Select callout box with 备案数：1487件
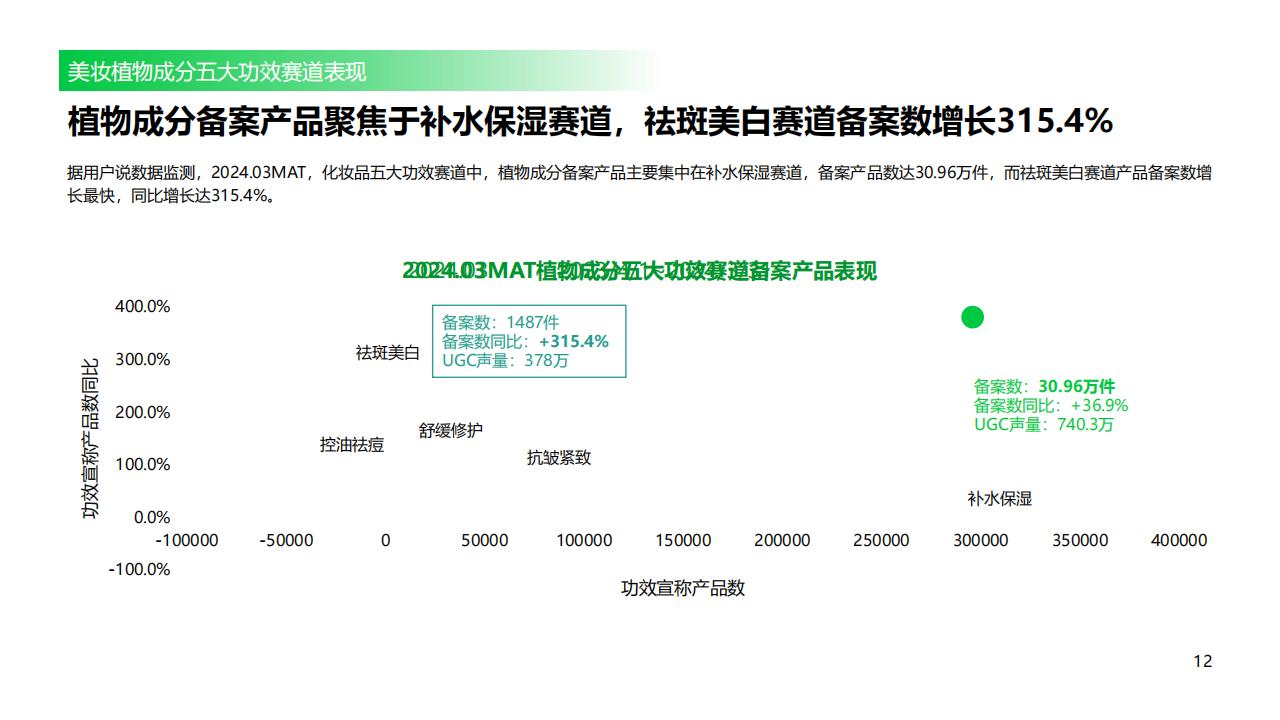This screenshot has width=1280, height=720. click(529, 341)
